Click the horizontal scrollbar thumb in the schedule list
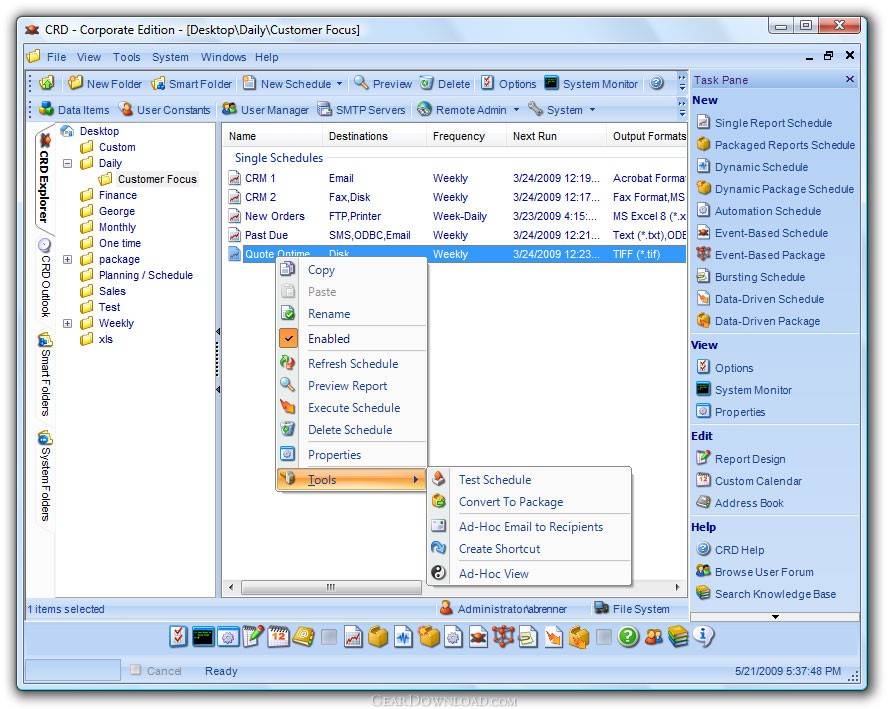888x709 pixels. pyautogui.click(x=331, y=587)
